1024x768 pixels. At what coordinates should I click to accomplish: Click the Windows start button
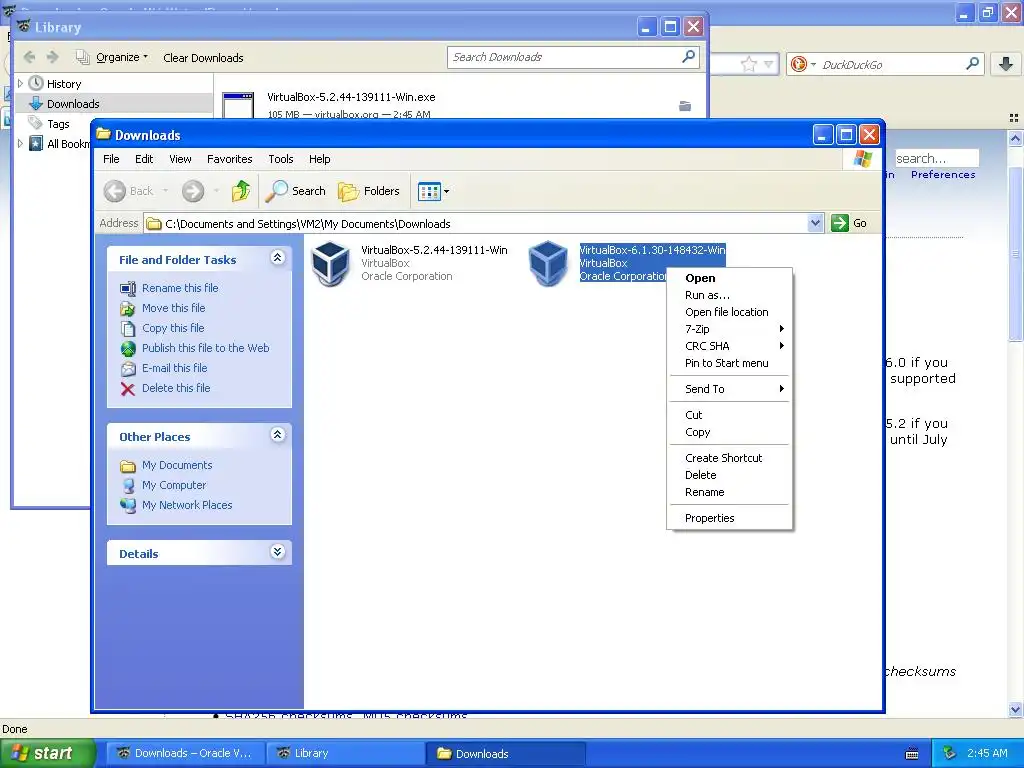point(46,753)
